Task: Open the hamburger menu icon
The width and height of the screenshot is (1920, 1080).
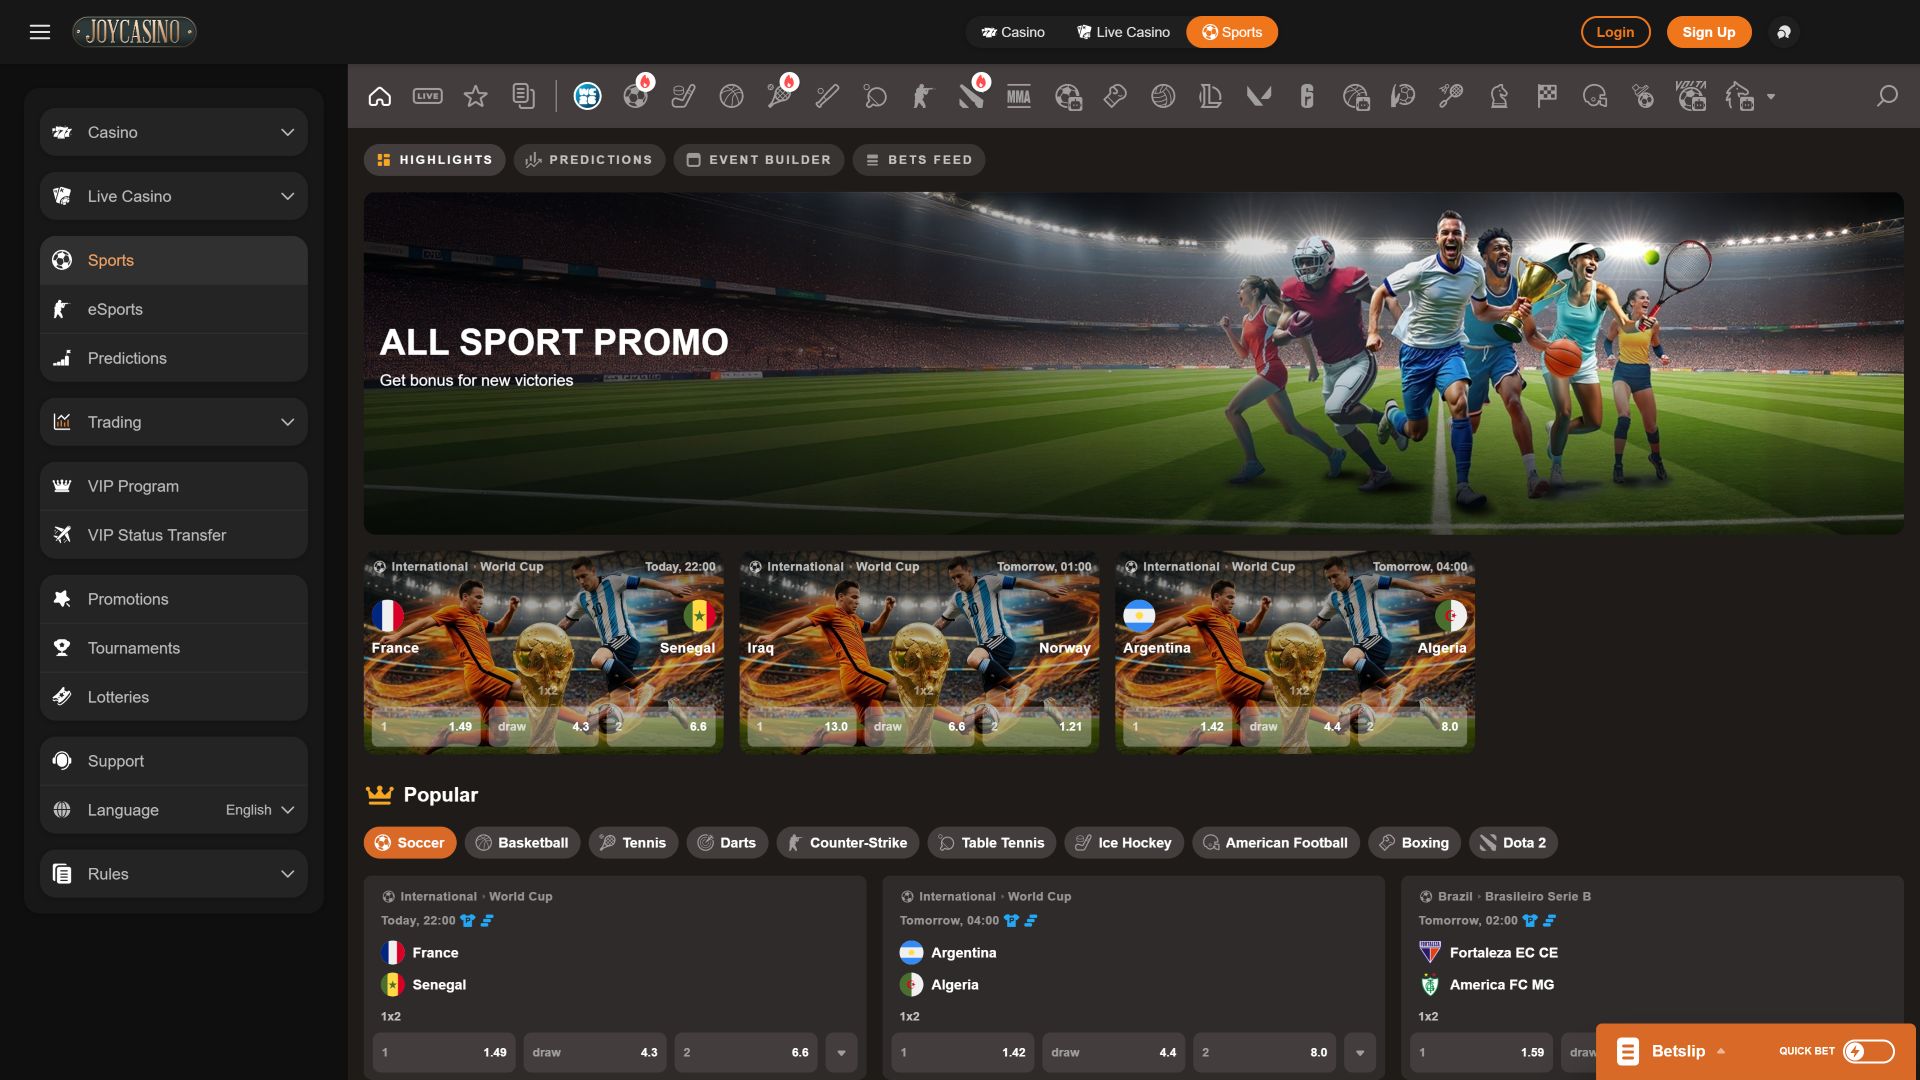Action: point(40,32)
